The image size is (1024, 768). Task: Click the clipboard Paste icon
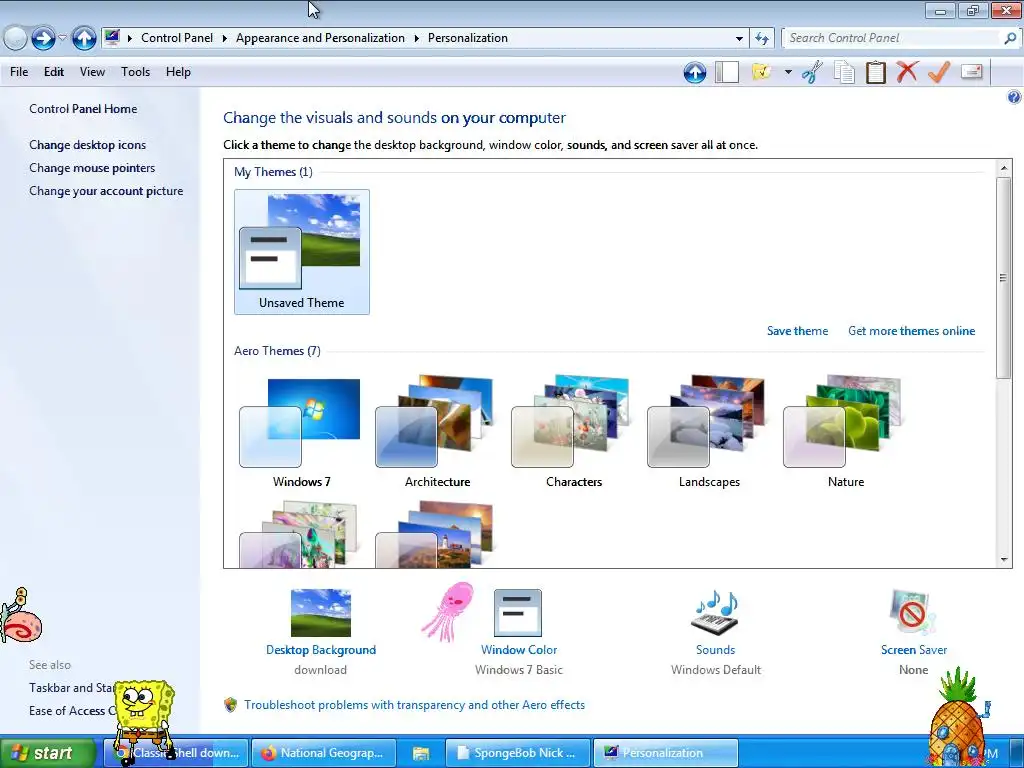click(876, 72)
